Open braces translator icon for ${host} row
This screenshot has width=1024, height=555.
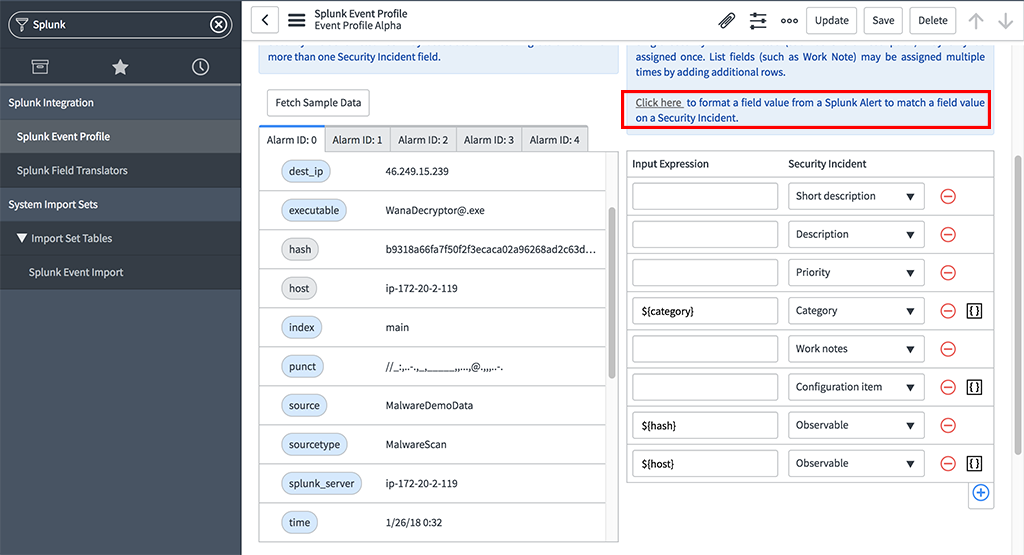point(974,464)
